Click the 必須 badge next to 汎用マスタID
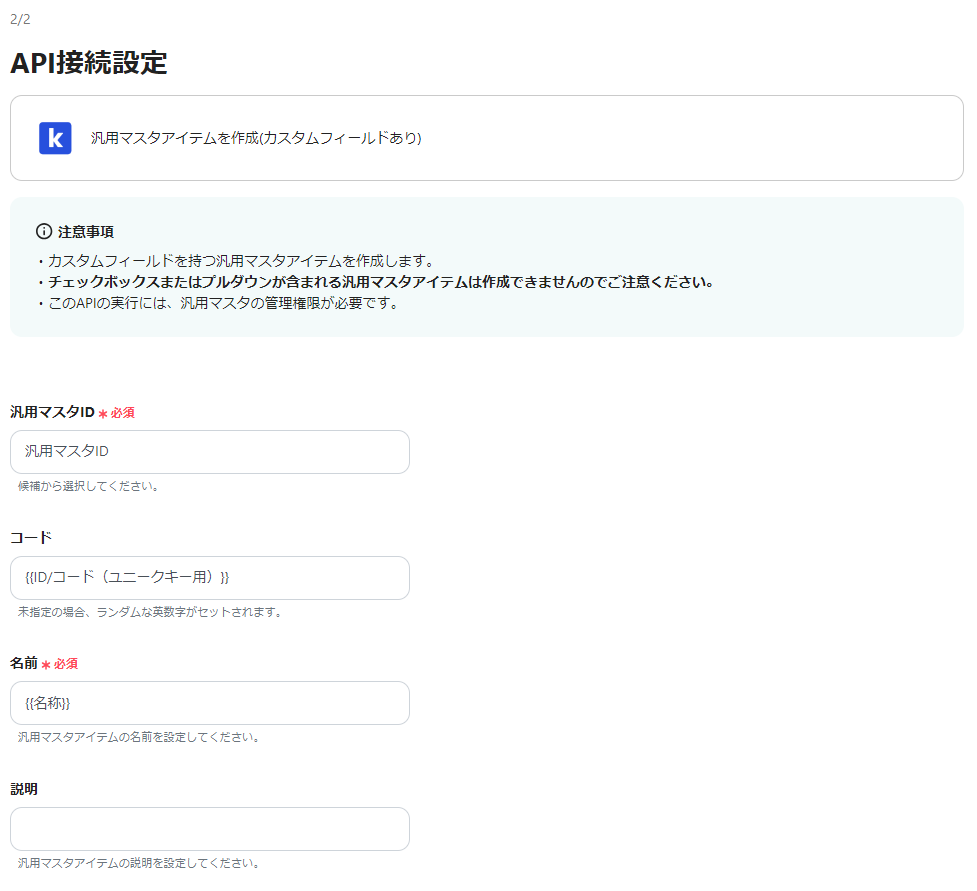This screenshot has height=891, width=977. point(123,412)
